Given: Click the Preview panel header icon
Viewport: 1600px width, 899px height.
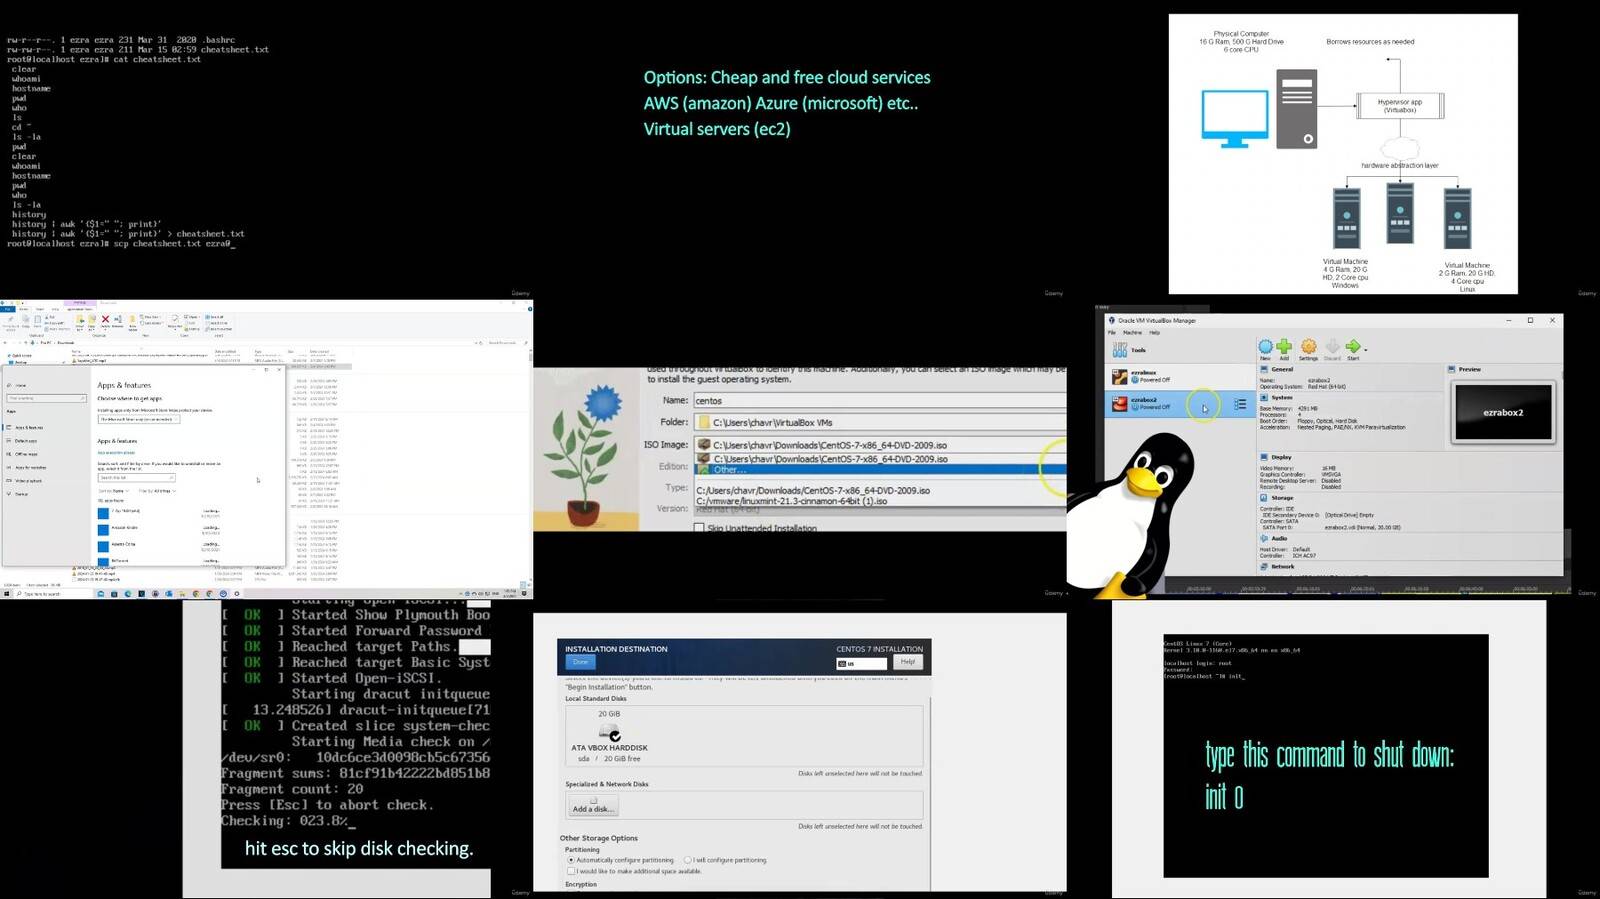Looking at the screenshot, I should coord(1452,370).
